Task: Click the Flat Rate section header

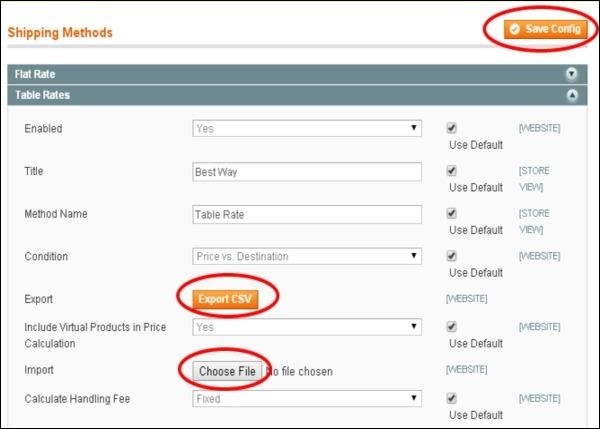Action: click(37, 75)
